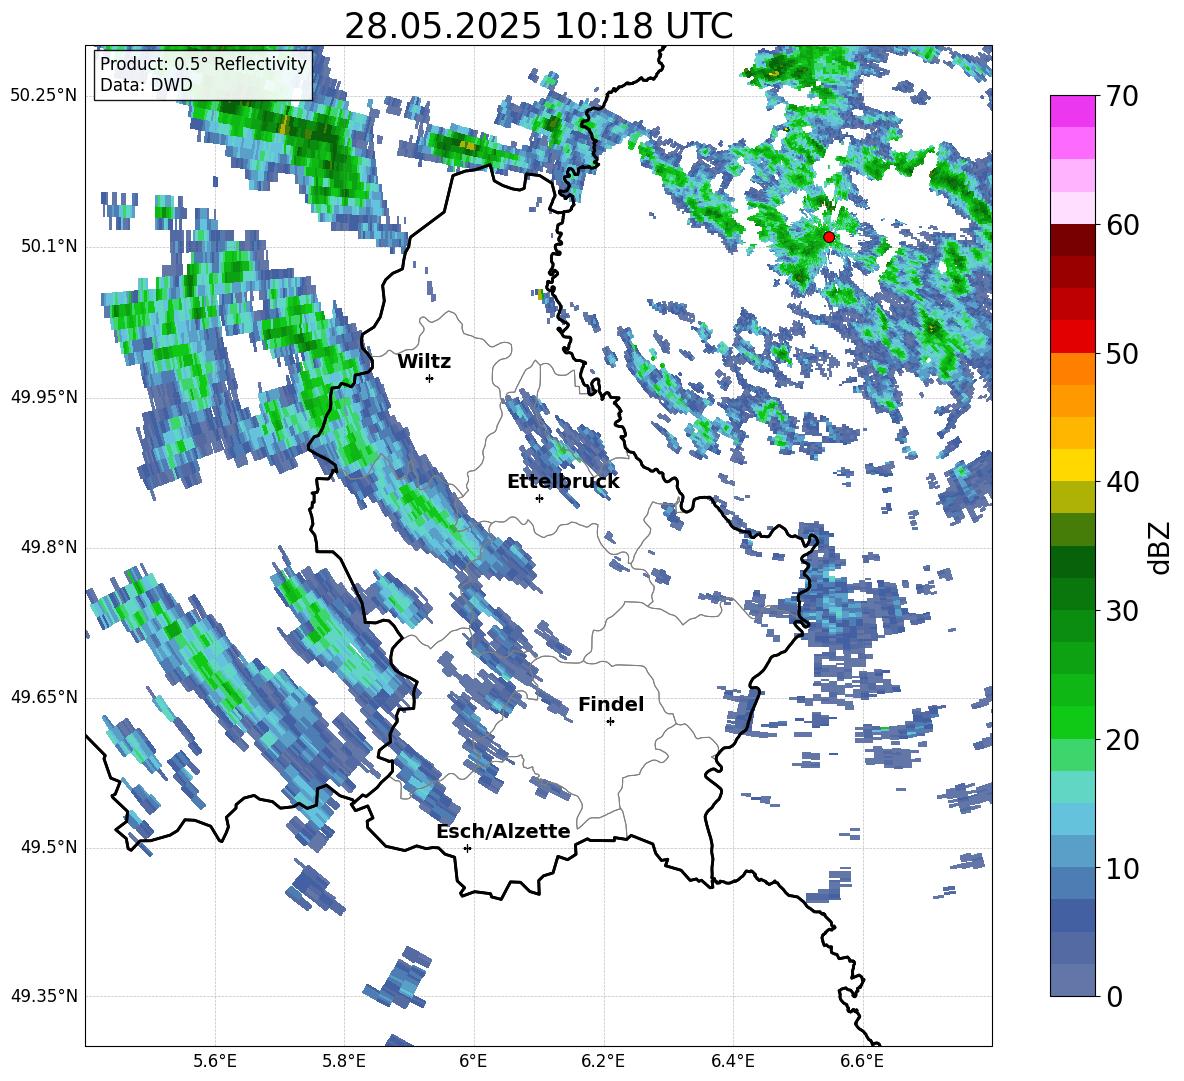
Task: Click the Wiltz station cross marker
Action: [x=430, y=378]
